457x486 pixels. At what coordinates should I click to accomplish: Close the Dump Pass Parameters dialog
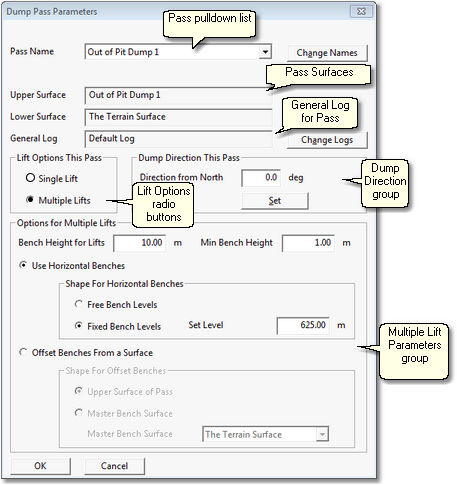(361, 11)
